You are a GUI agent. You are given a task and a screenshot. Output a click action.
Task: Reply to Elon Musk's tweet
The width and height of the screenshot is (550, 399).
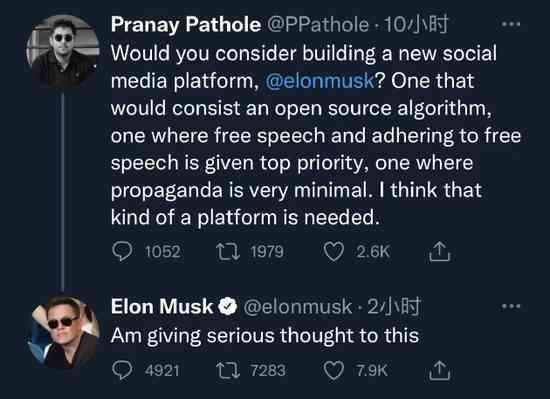(x=122, y=370)
